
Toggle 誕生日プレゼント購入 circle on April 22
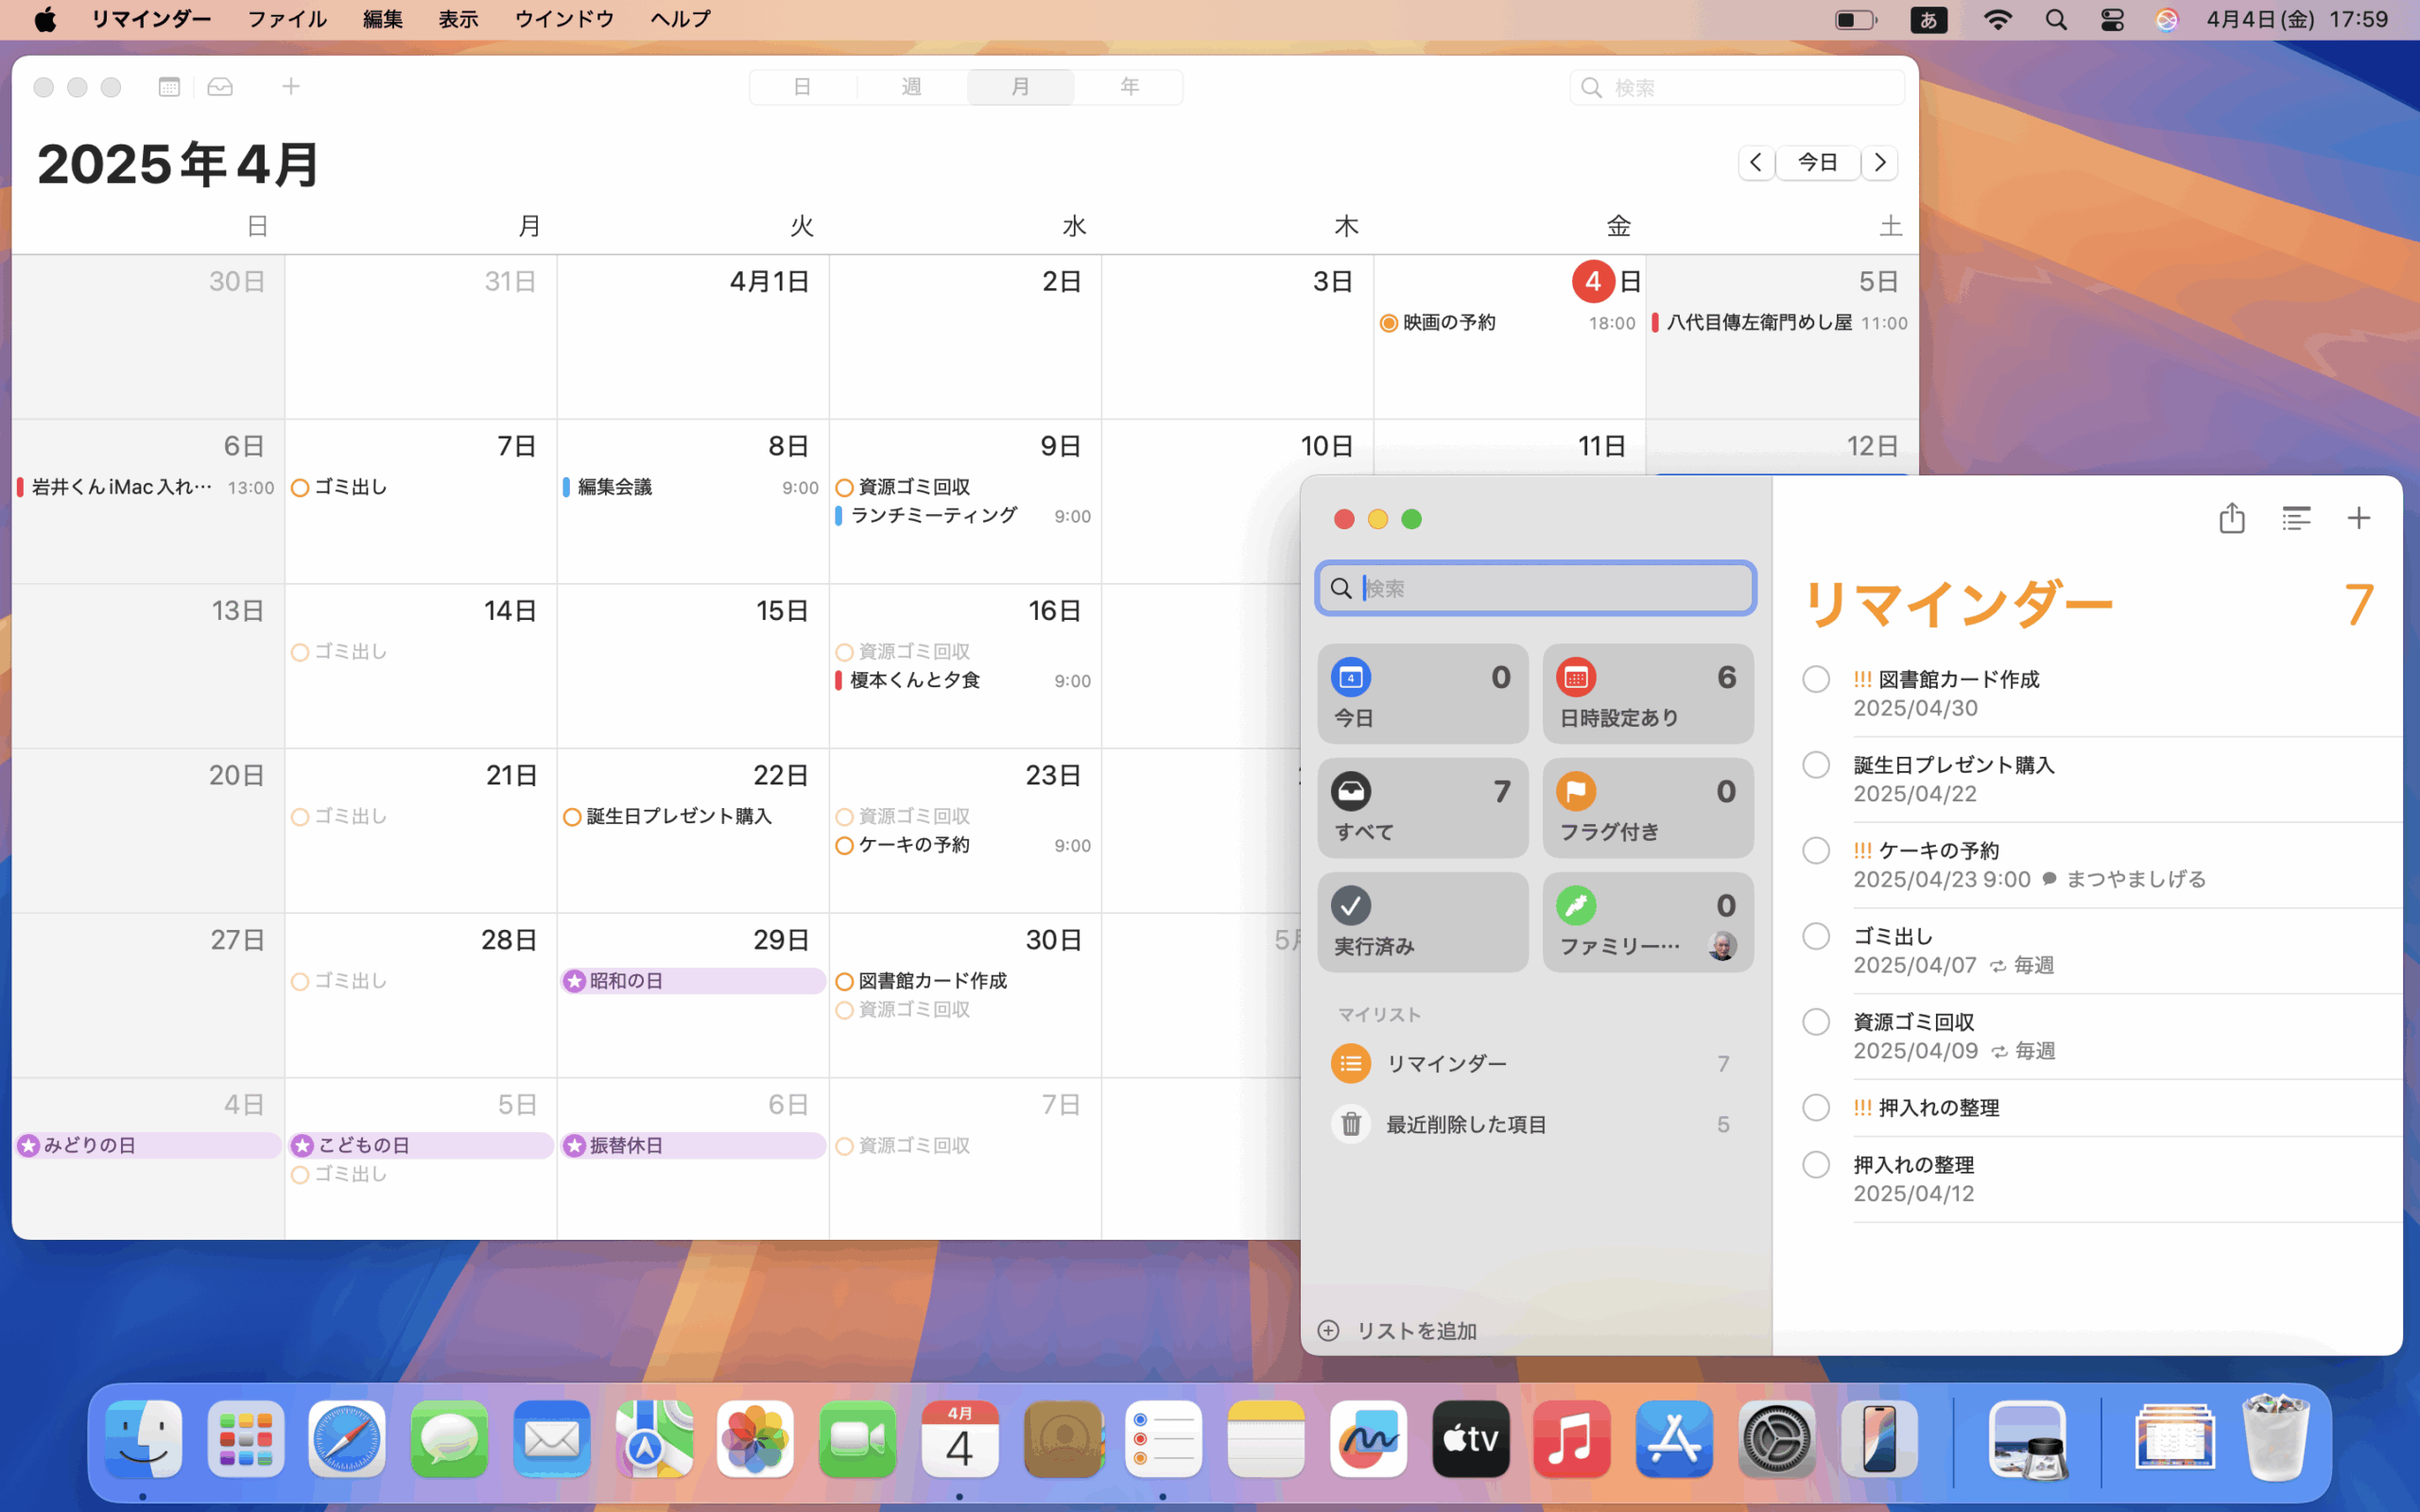(572, 817)
